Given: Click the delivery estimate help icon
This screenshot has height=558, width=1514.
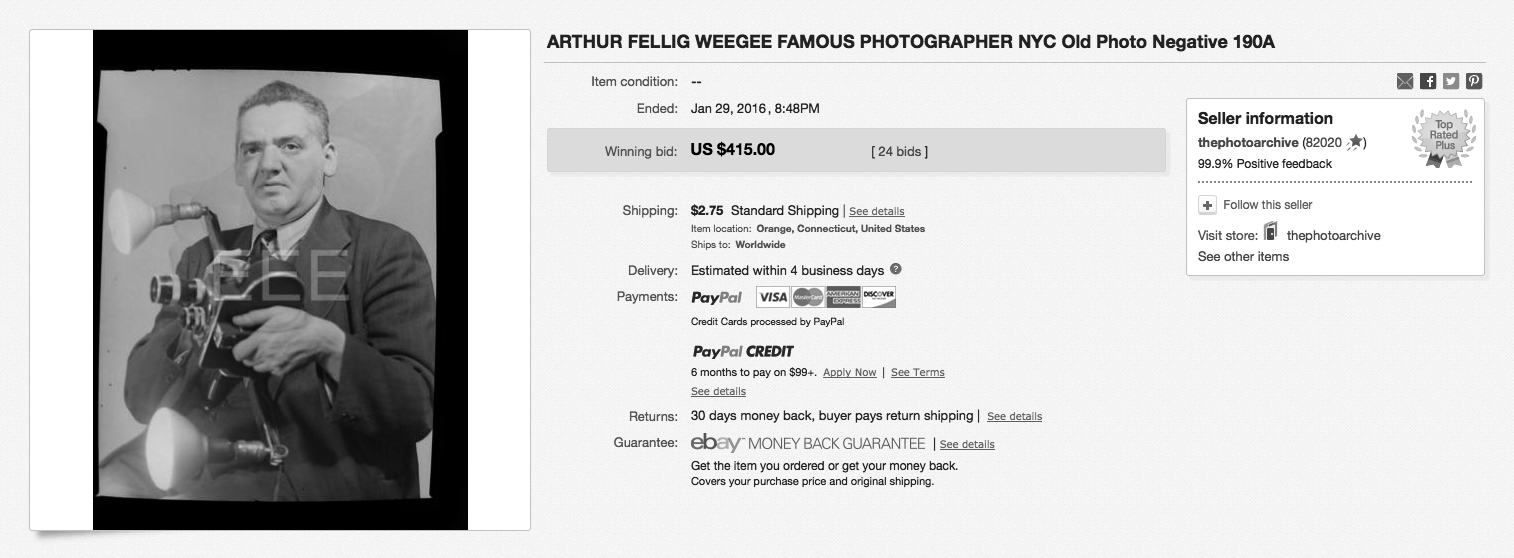Looking at the screenshot, I should coord(896,269).
